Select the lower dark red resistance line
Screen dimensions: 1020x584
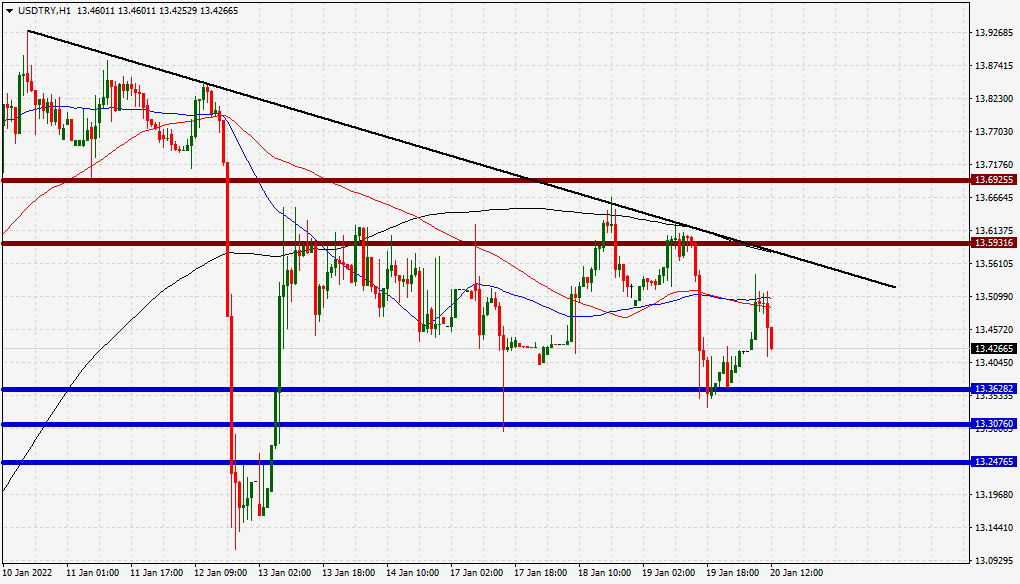point(486,243)
